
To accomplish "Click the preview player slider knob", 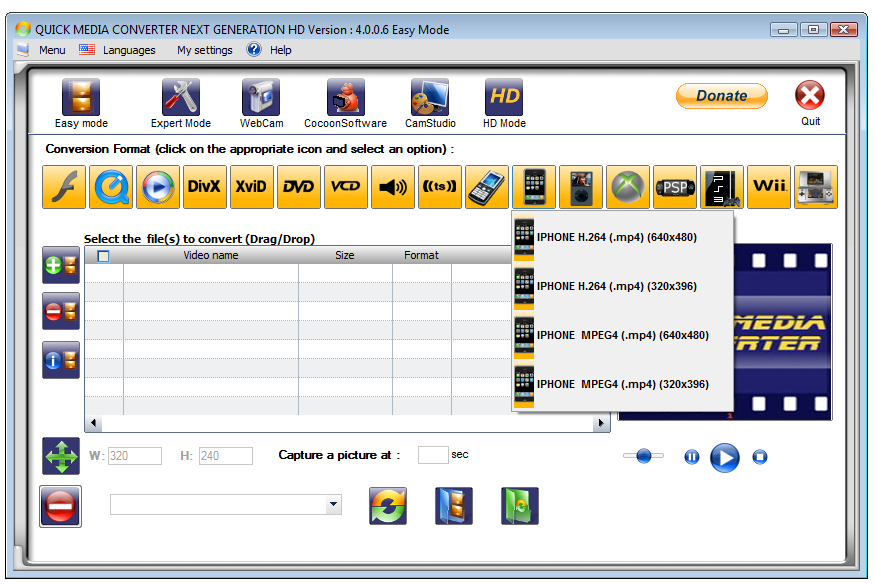I will pyautogui.click(x=643, y=456).
